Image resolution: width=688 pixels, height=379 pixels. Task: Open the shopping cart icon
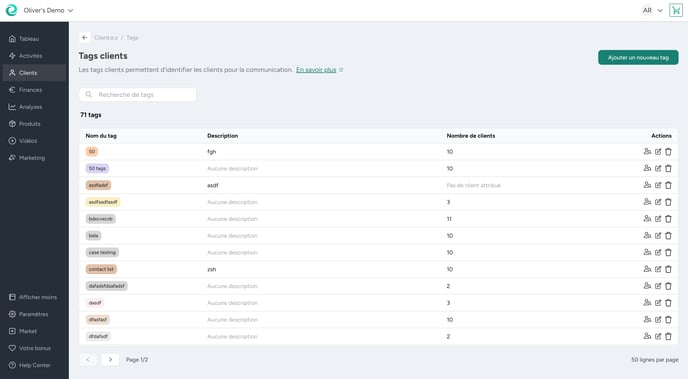click(x=676, y=10)
